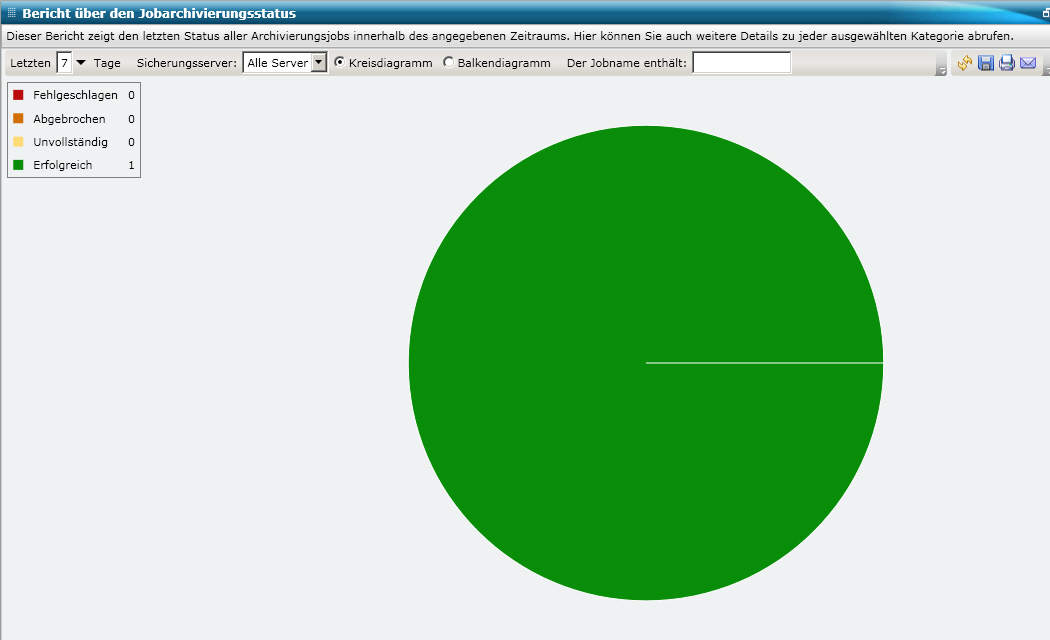The width and height of the screenshot is (1050, 640).
Task: Click the restore panel icon in title bar
Action: [1046, 13]
